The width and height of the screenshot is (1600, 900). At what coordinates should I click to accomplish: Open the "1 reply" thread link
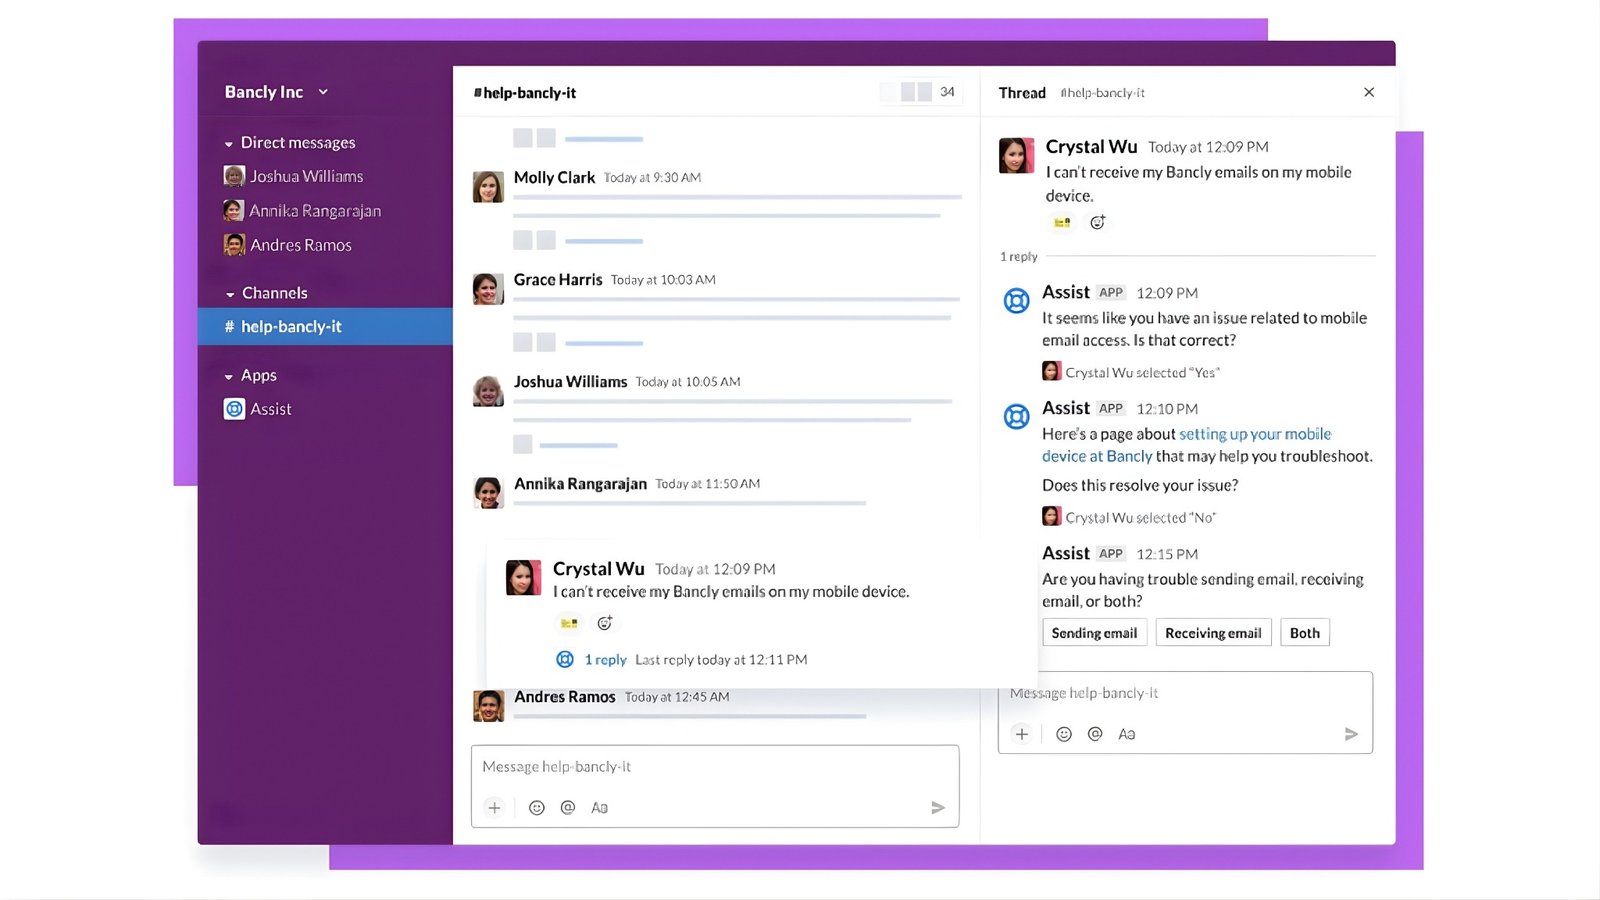coord(605,660)
